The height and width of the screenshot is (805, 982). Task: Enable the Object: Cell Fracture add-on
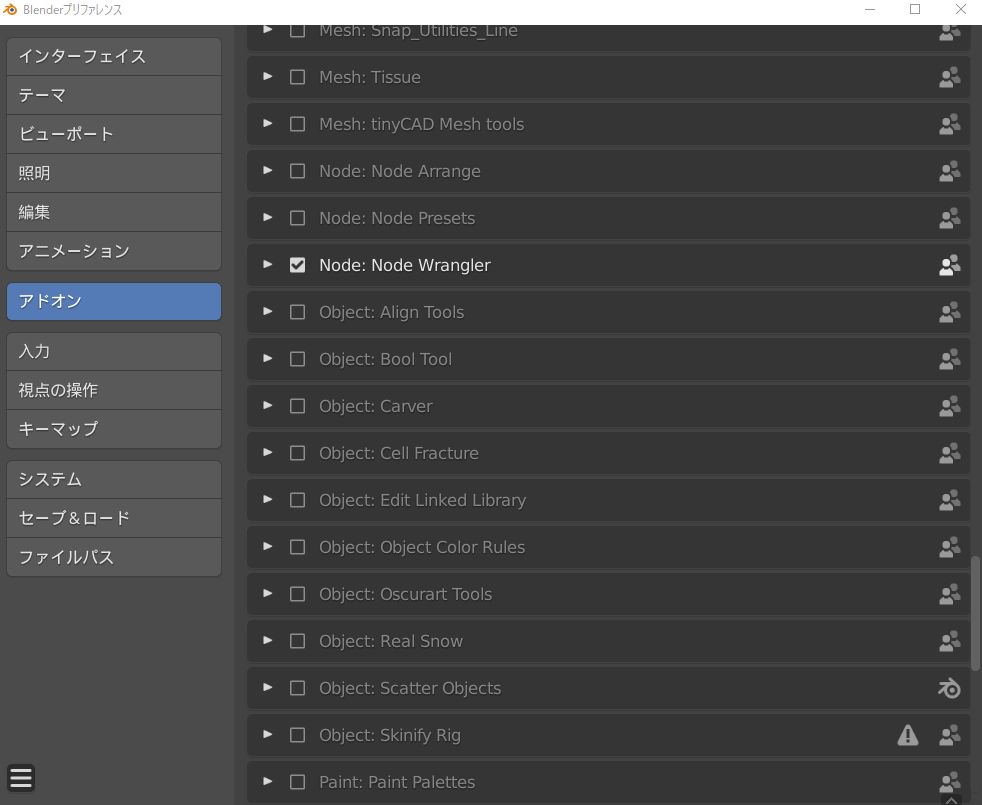pos(297,453)
